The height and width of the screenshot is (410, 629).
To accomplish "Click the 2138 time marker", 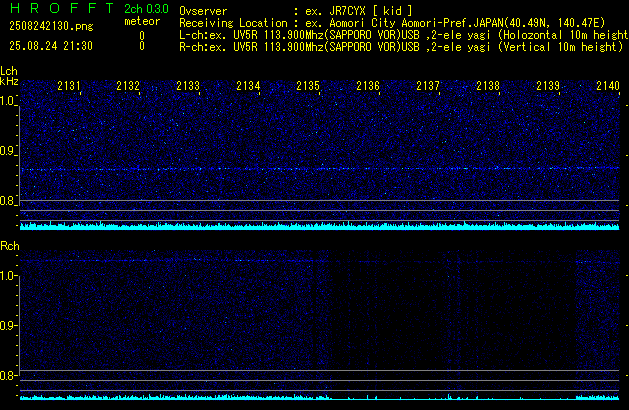I will point(488,86).
